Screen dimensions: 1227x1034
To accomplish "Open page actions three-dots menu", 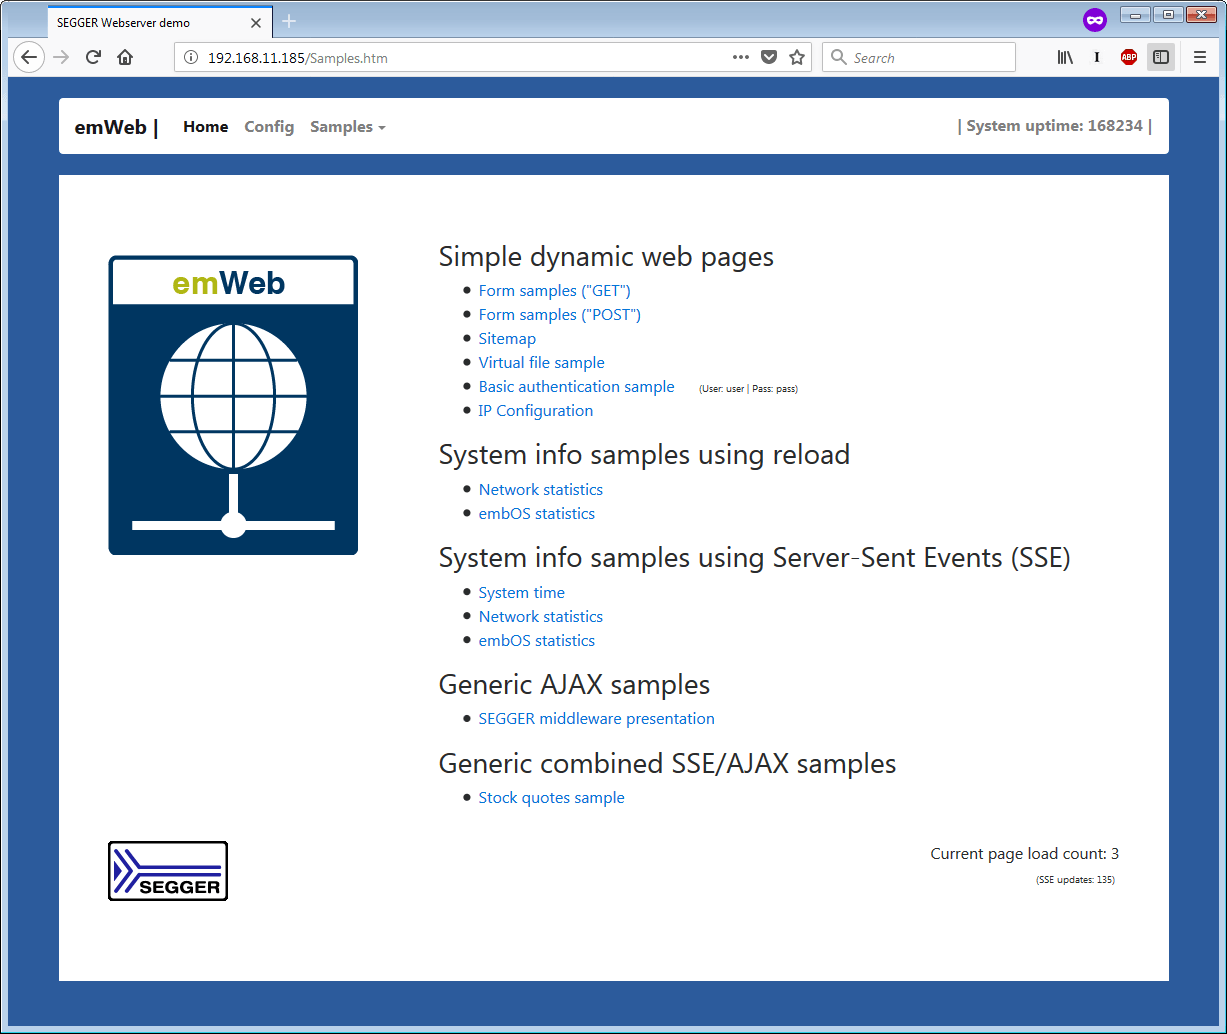I will point(741,57).
